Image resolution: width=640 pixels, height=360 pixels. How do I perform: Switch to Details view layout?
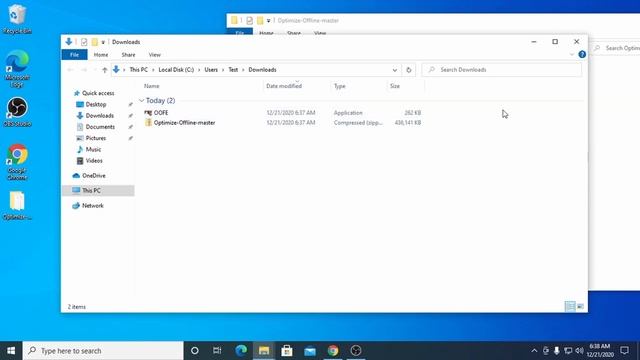coord(570,307)
